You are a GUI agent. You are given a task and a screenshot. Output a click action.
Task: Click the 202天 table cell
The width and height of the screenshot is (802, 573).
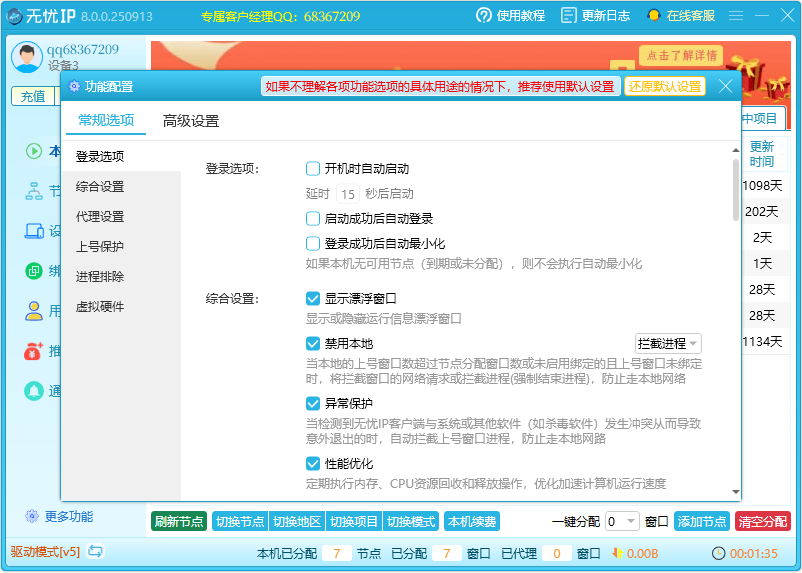pos(762,212)
